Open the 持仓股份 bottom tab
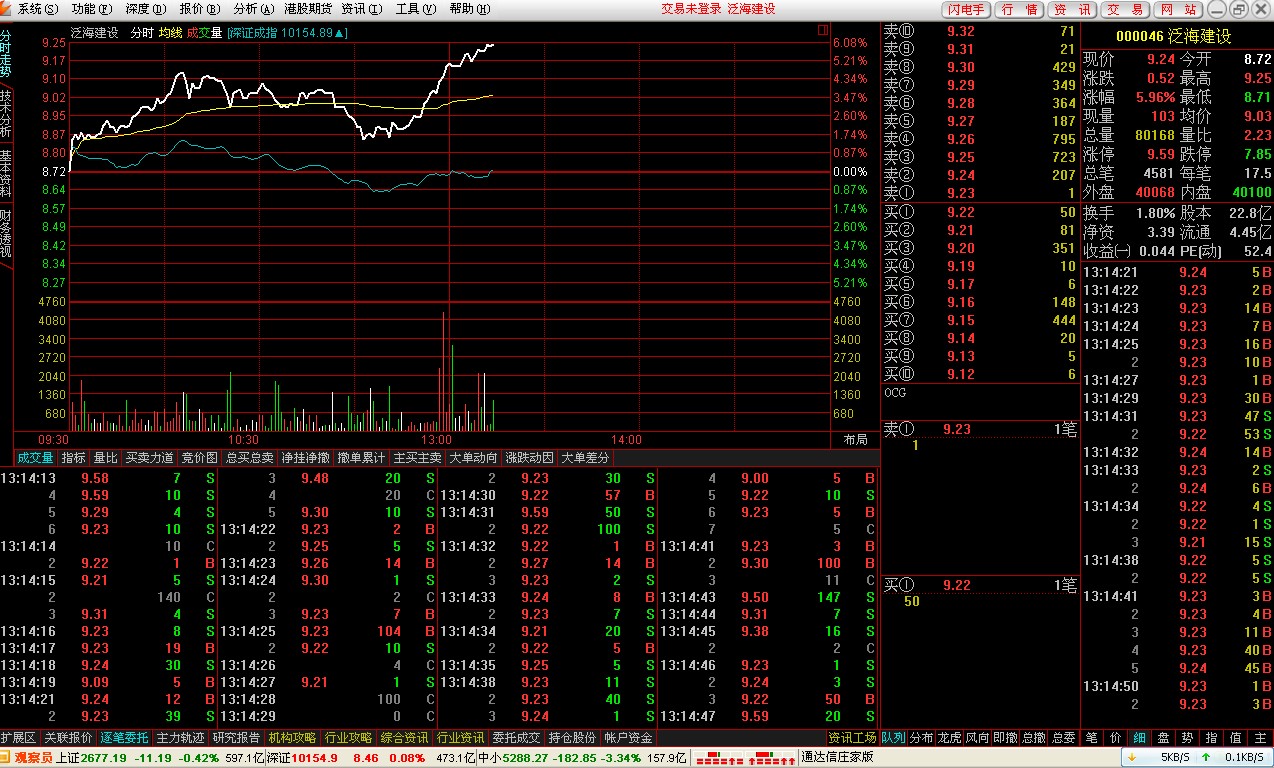The height and width of the screenshot is (768, 1274). [x=573, y=738]
